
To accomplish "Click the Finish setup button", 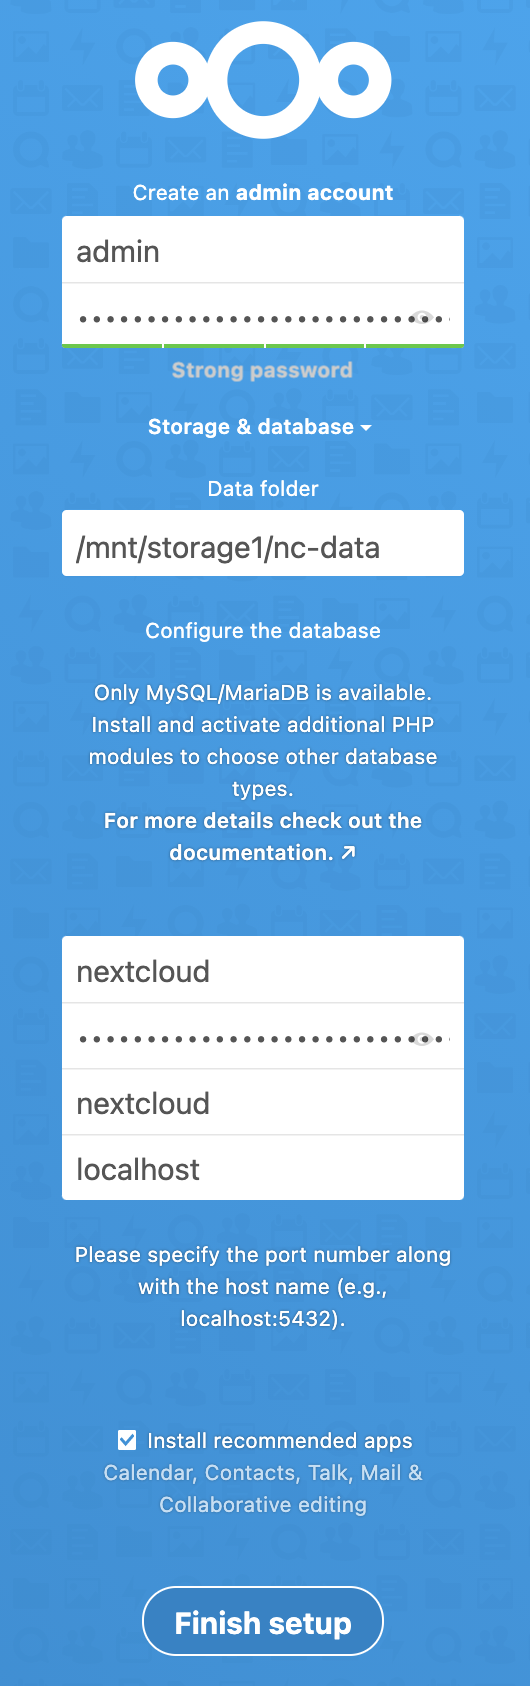I will [263, 1622].
